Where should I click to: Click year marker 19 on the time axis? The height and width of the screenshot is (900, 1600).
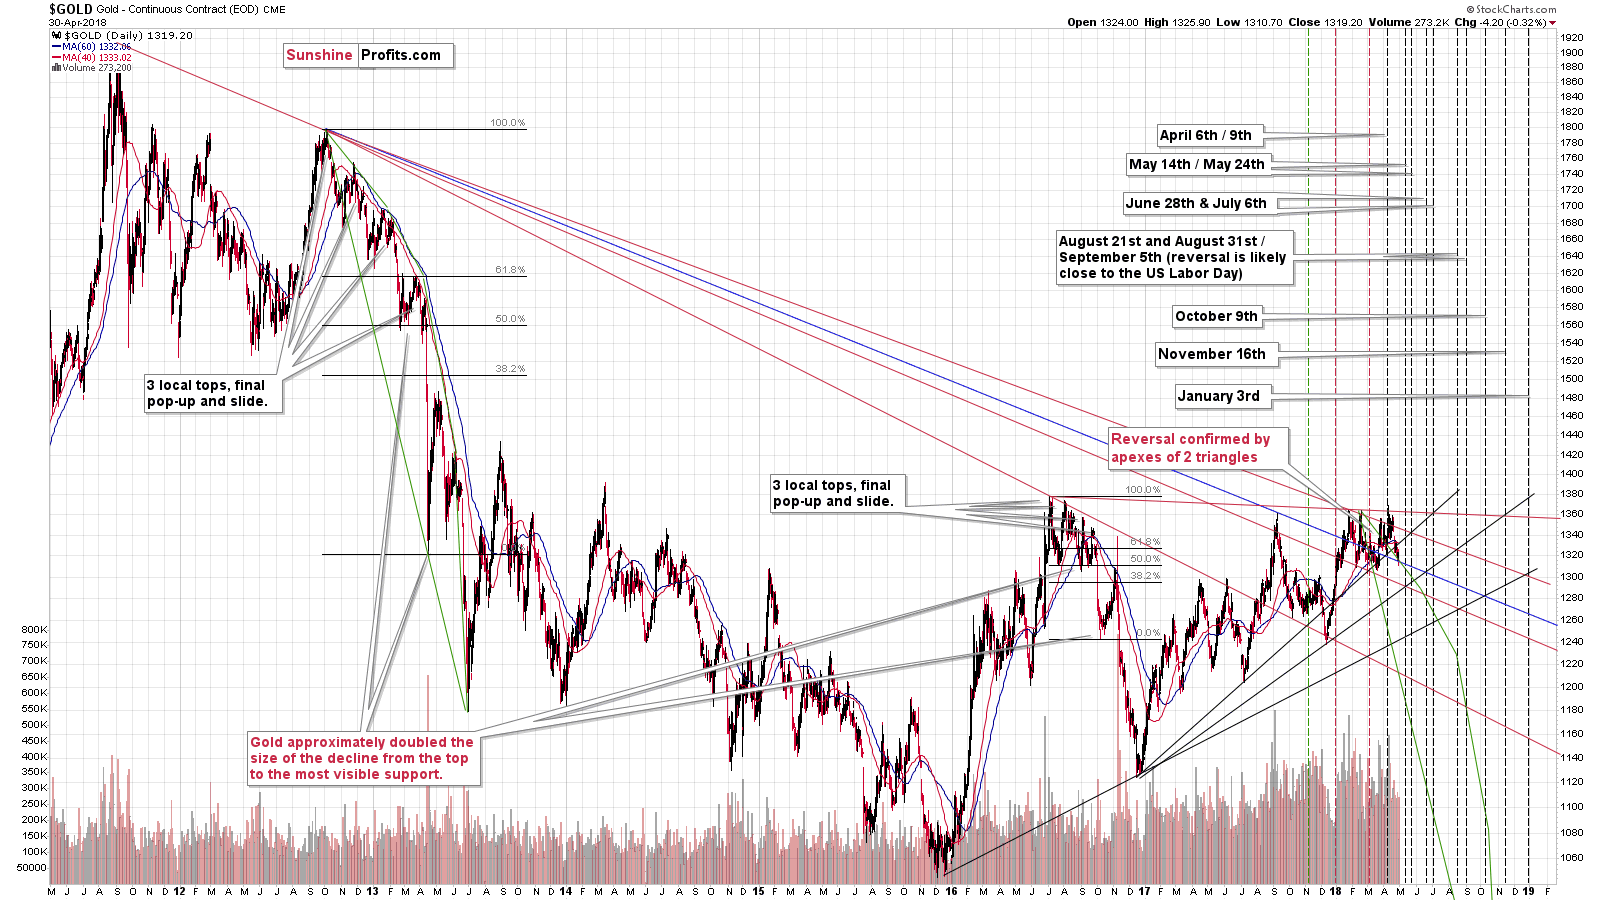tap(1528, 891)
